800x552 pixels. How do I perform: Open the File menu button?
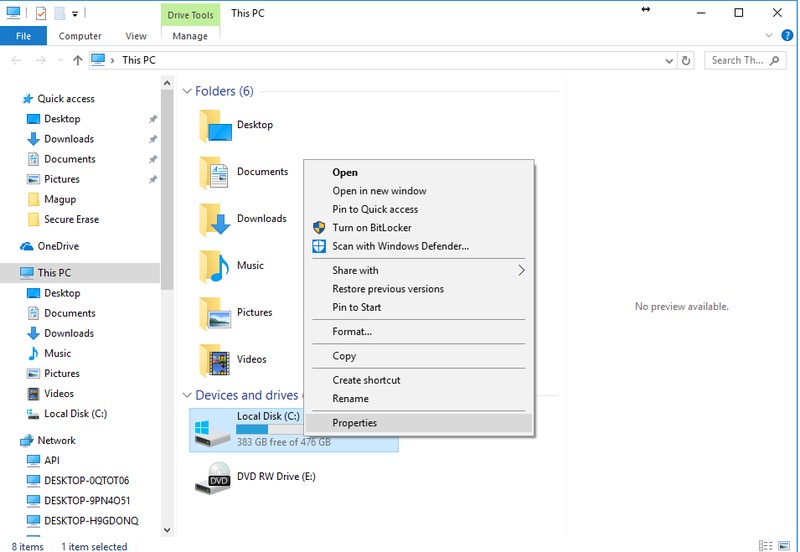(23, 36)
